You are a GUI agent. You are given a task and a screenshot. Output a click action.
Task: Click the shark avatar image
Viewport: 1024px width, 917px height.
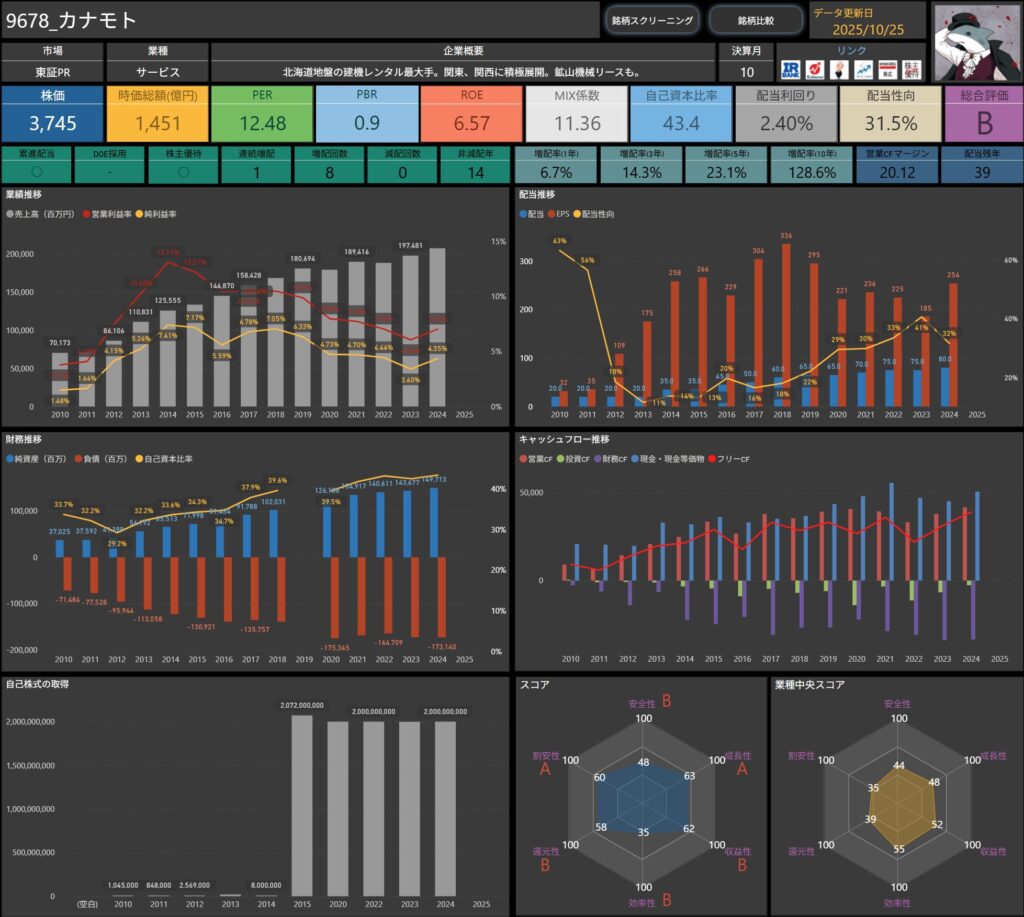point(976,41)
